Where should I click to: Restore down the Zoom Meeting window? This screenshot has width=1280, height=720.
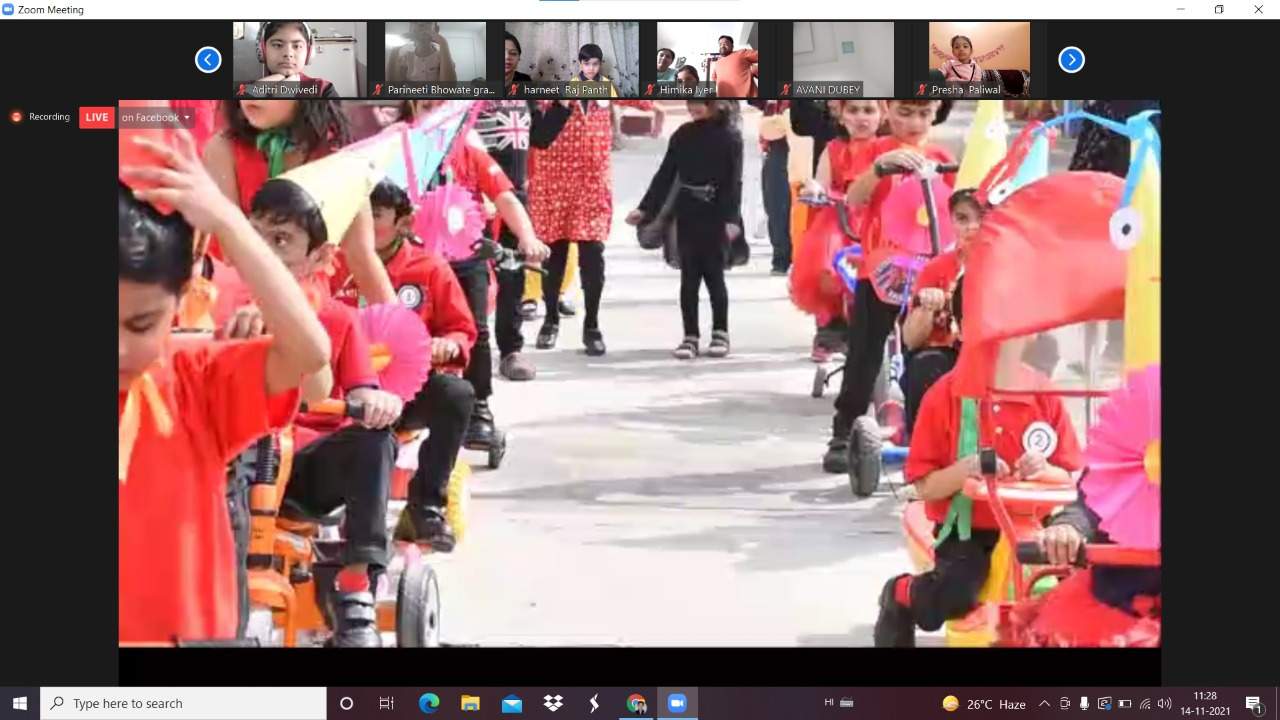[1219, 9]
